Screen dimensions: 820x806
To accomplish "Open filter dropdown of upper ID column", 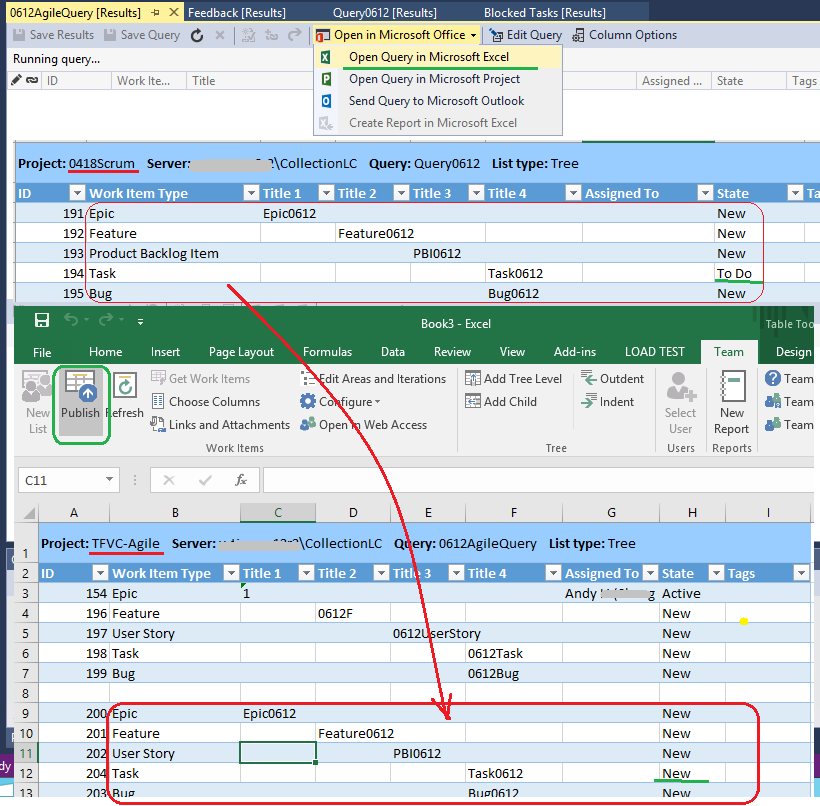I will point(77,194).
